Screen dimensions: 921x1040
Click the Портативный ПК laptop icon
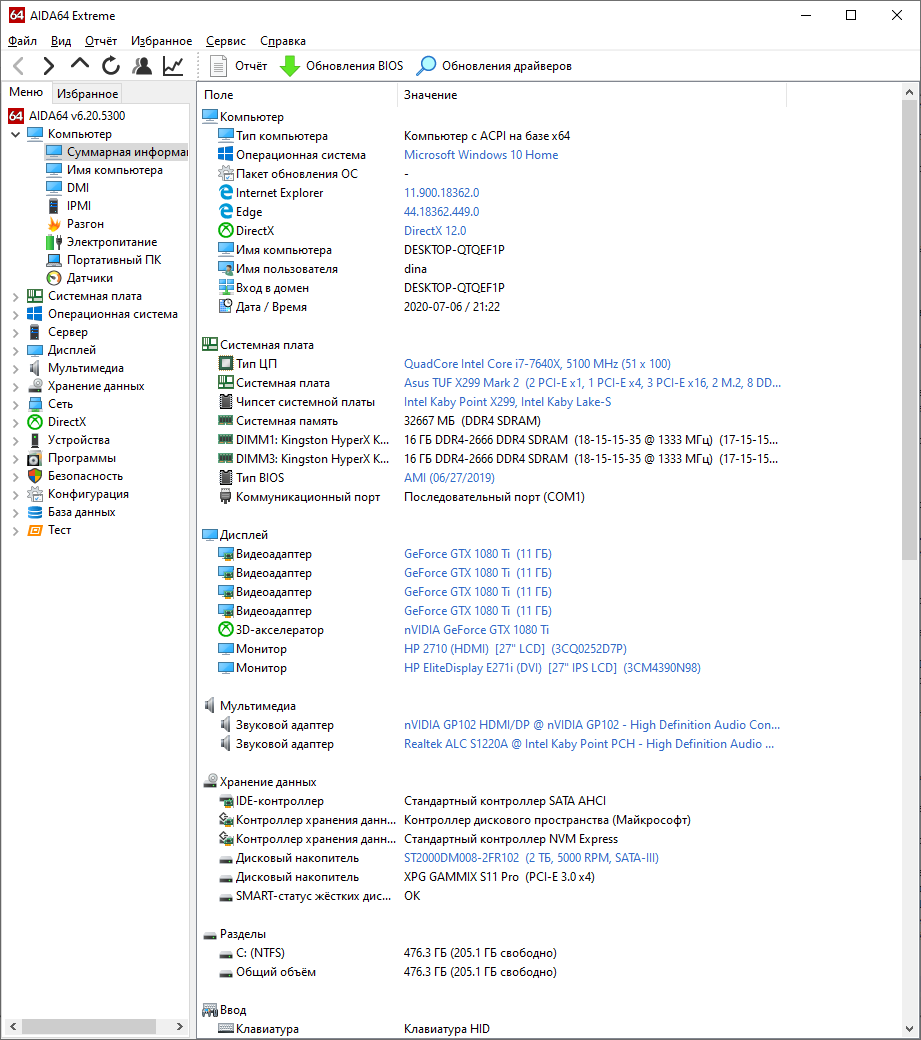54,260
